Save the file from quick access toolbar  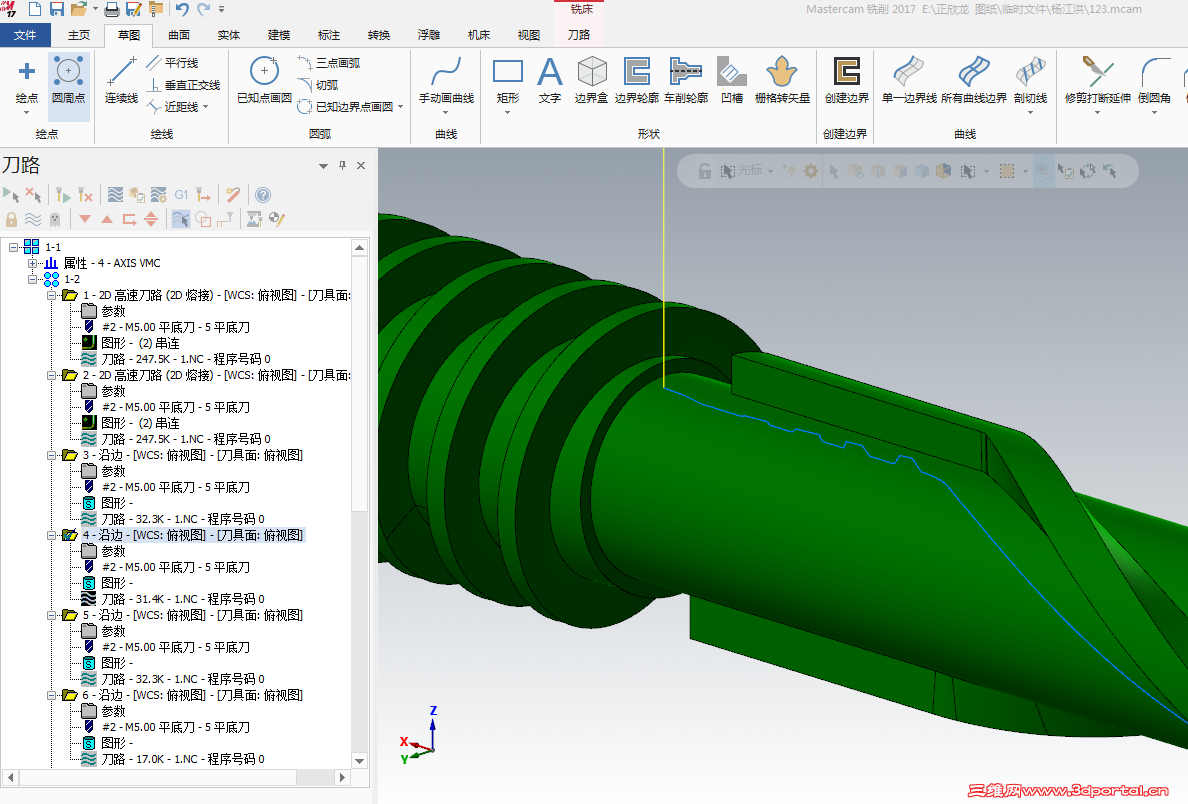click(57, 9)
